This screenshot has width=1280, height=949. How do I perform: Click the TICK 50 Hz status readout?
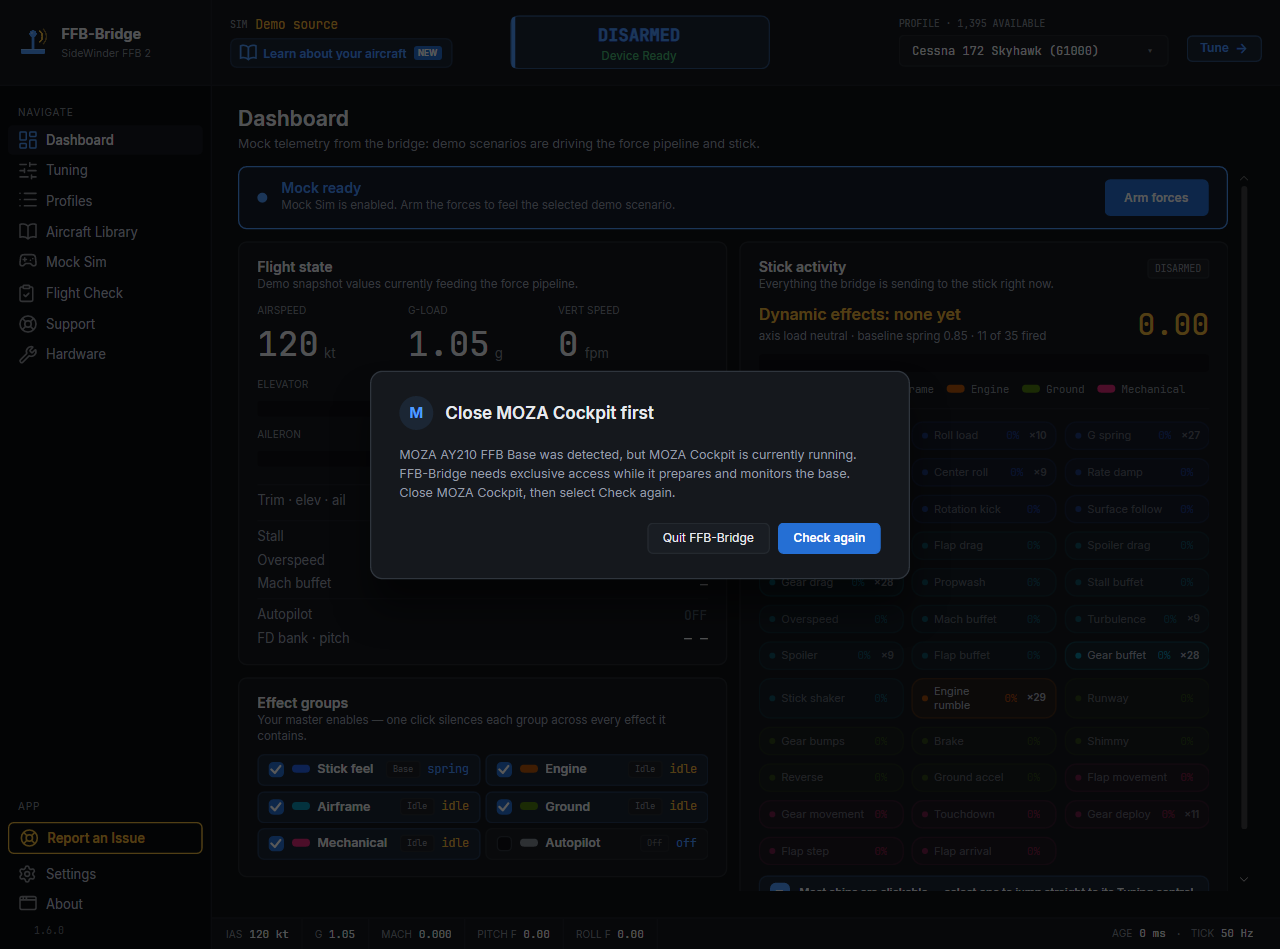point(1222,934)
